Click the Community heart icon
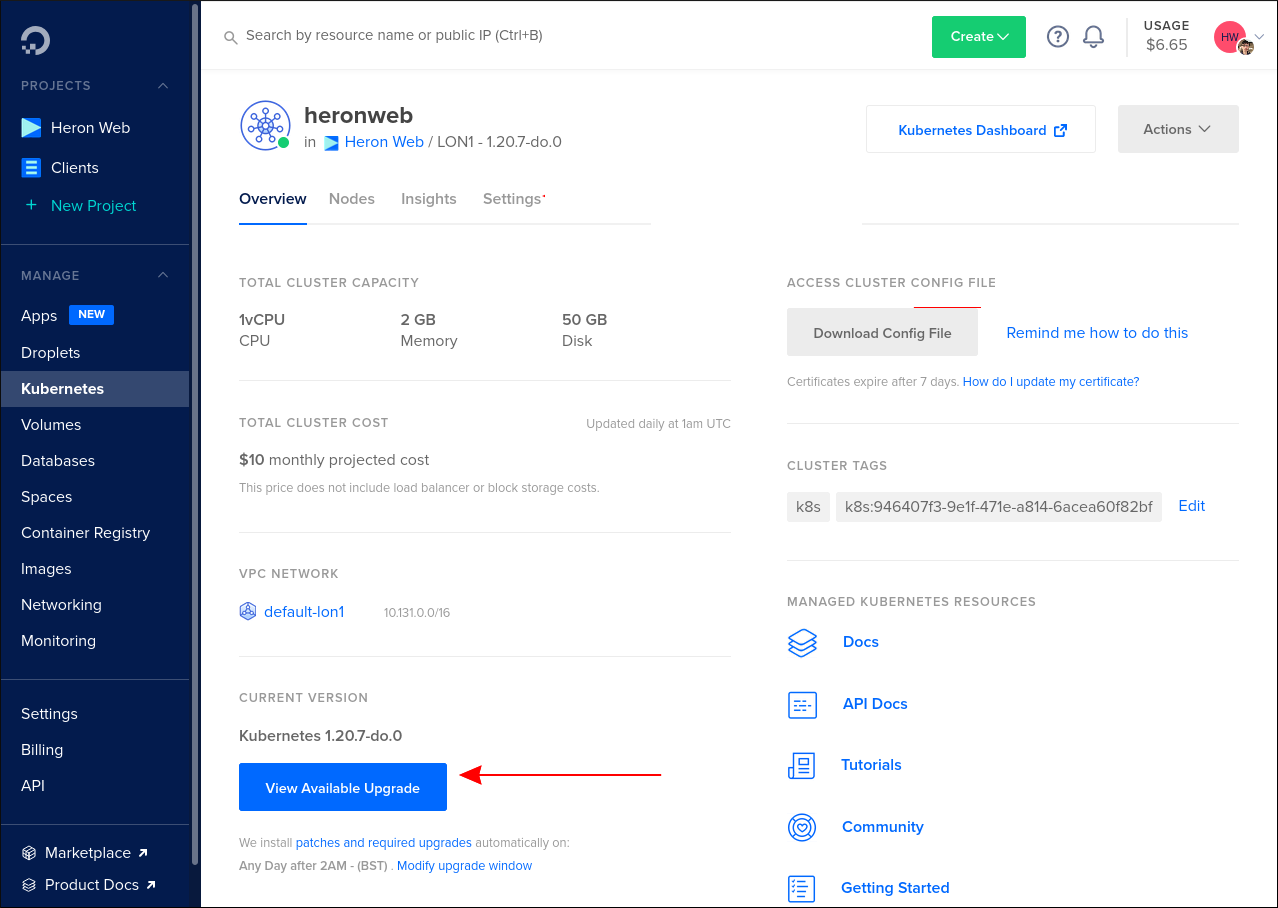The height and width of the screenshot is (908, 1278). click(802, 827)
